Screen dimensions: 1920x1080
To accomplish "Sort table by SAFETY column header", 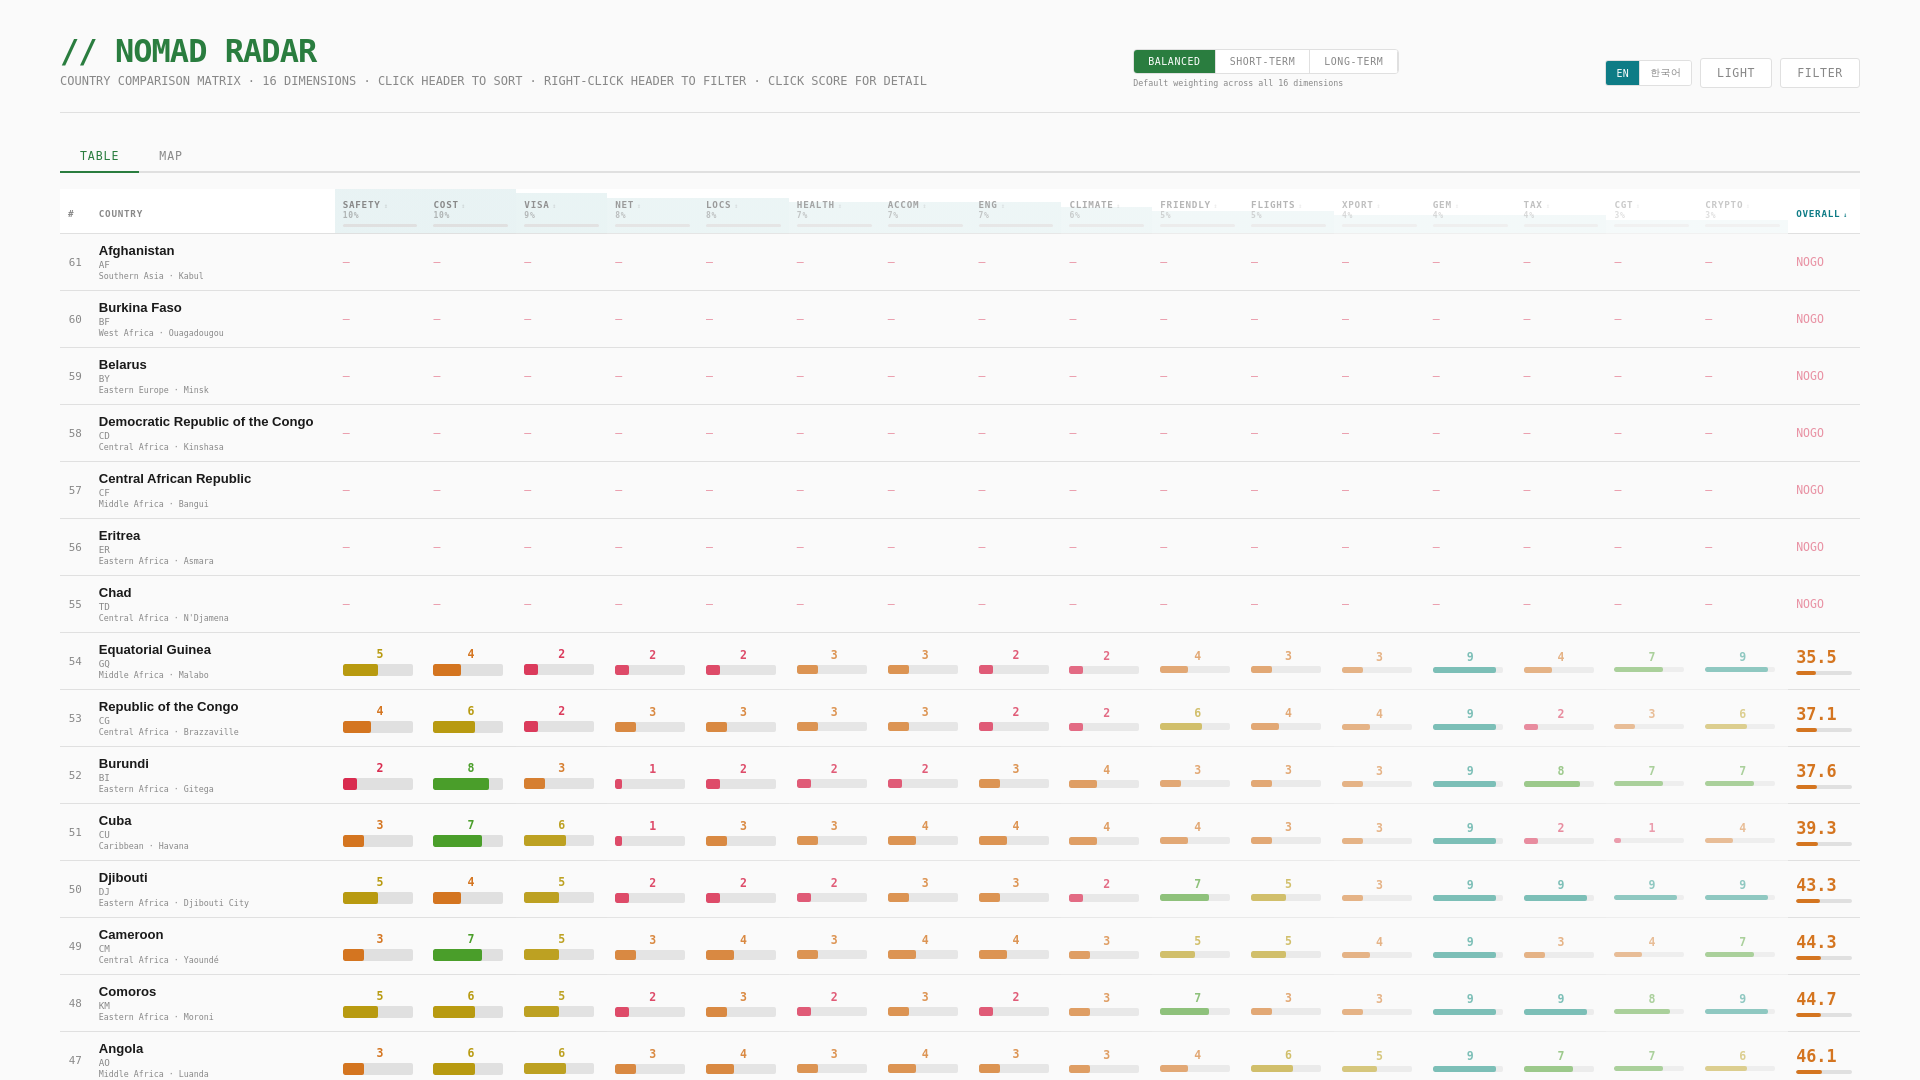I will 362,205.
